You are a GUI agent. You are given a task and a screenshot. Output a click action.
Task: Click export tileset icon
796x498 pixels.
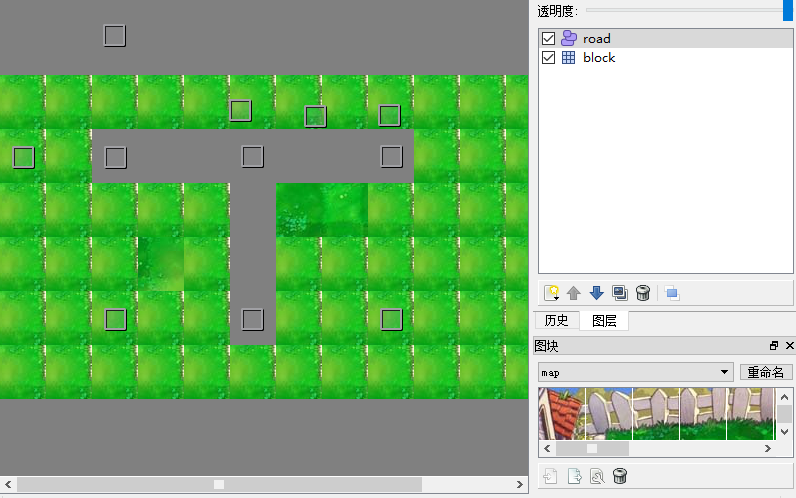click(574, 476)
